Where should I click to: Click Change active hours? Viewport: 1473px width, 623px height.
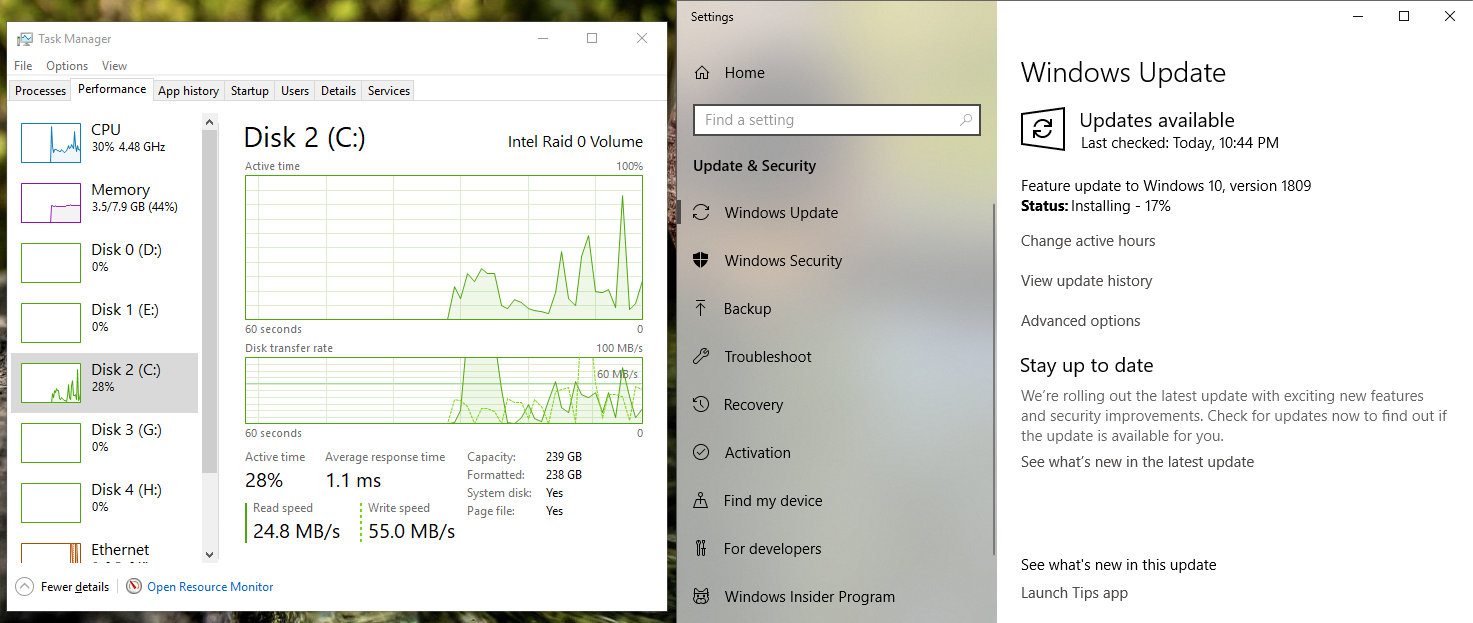(1087, 241)
